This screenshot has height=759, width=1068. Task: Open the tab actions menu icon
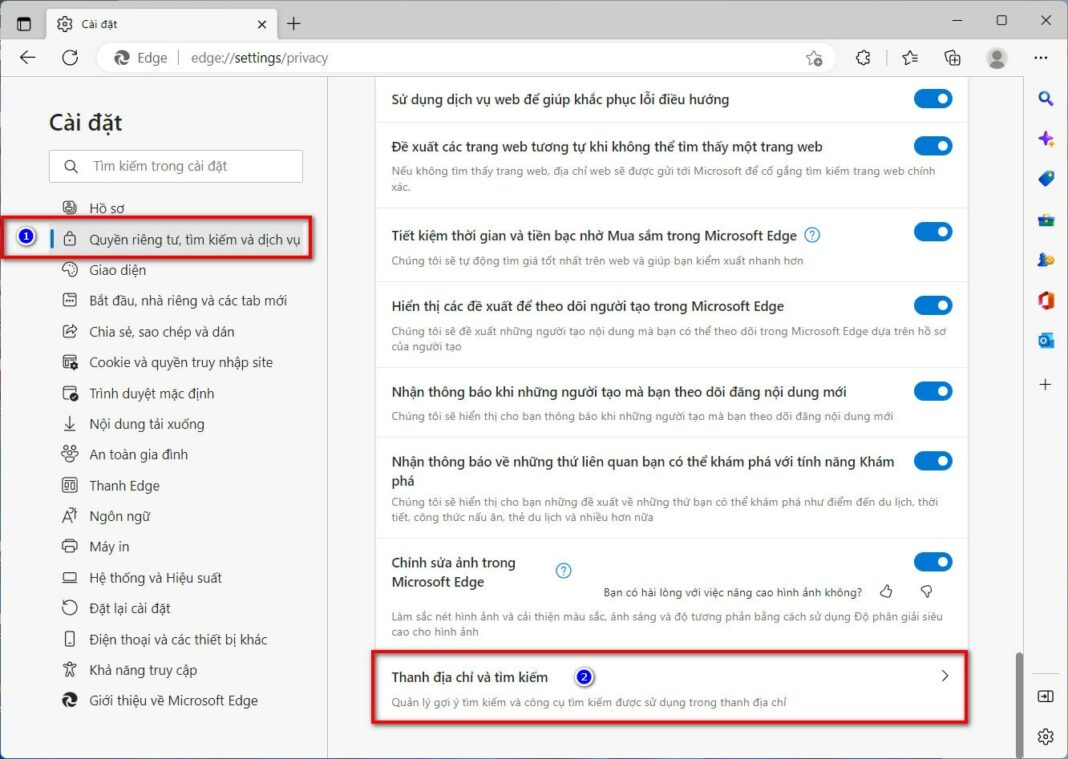[24, 24]
